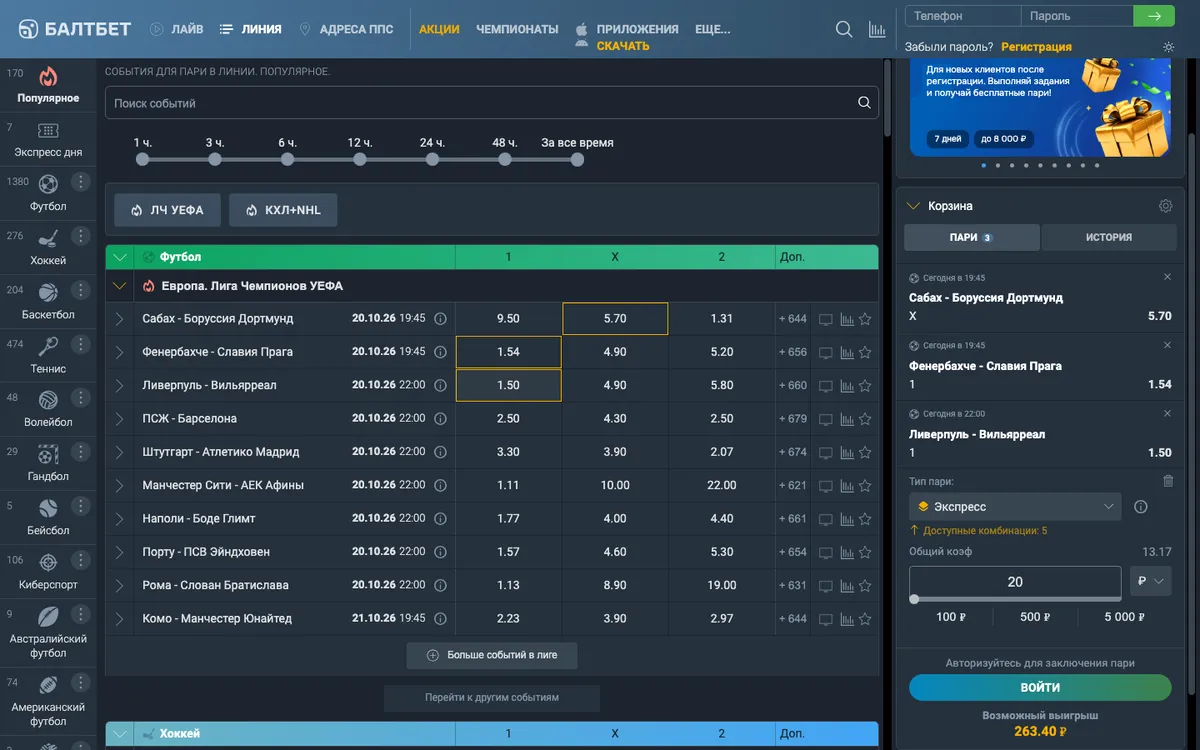Favorite the Порту - ПСВ Эйндховен match
The height and width of the screenshot is (750, 1200).
[x=865, y=552]
